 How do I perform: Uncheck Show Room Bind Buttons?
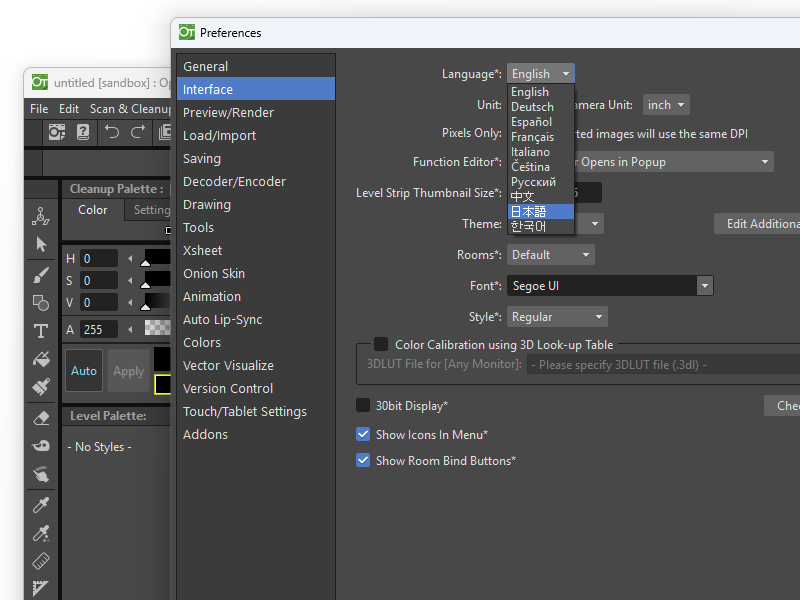[x=363, y=460]
